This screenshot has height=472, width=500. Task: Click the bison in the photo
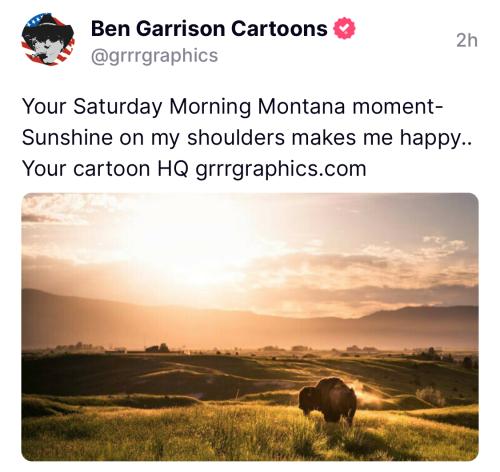[x=328, y=401]
